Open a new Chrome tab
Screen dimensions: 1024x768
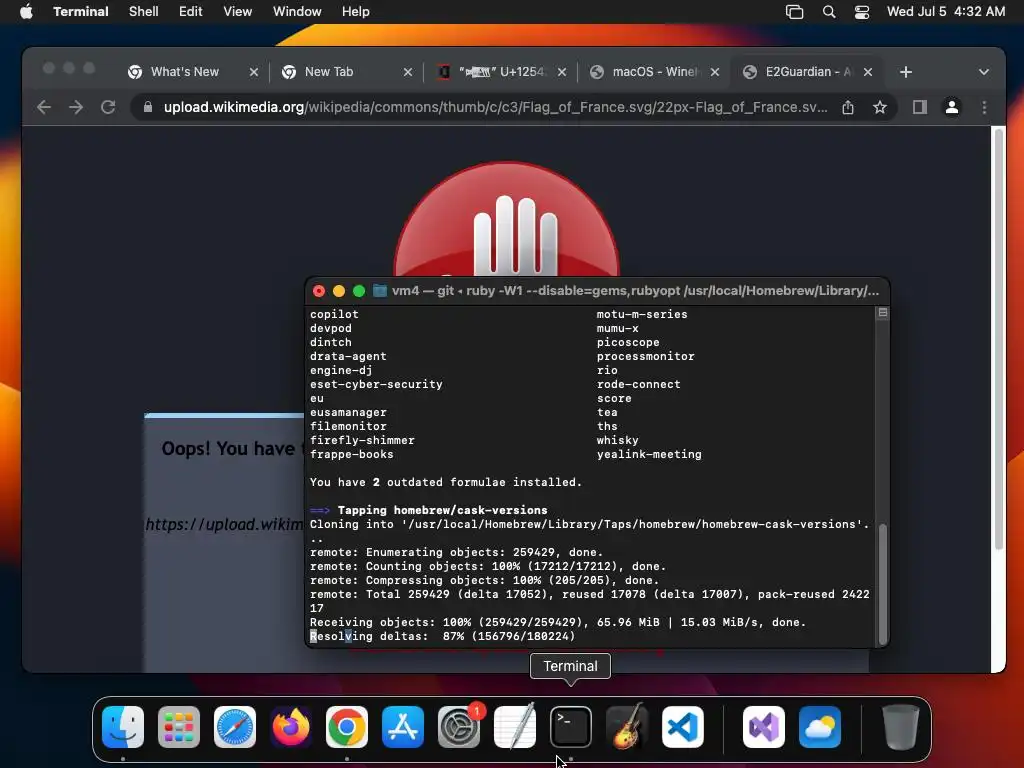coord(905,72)
